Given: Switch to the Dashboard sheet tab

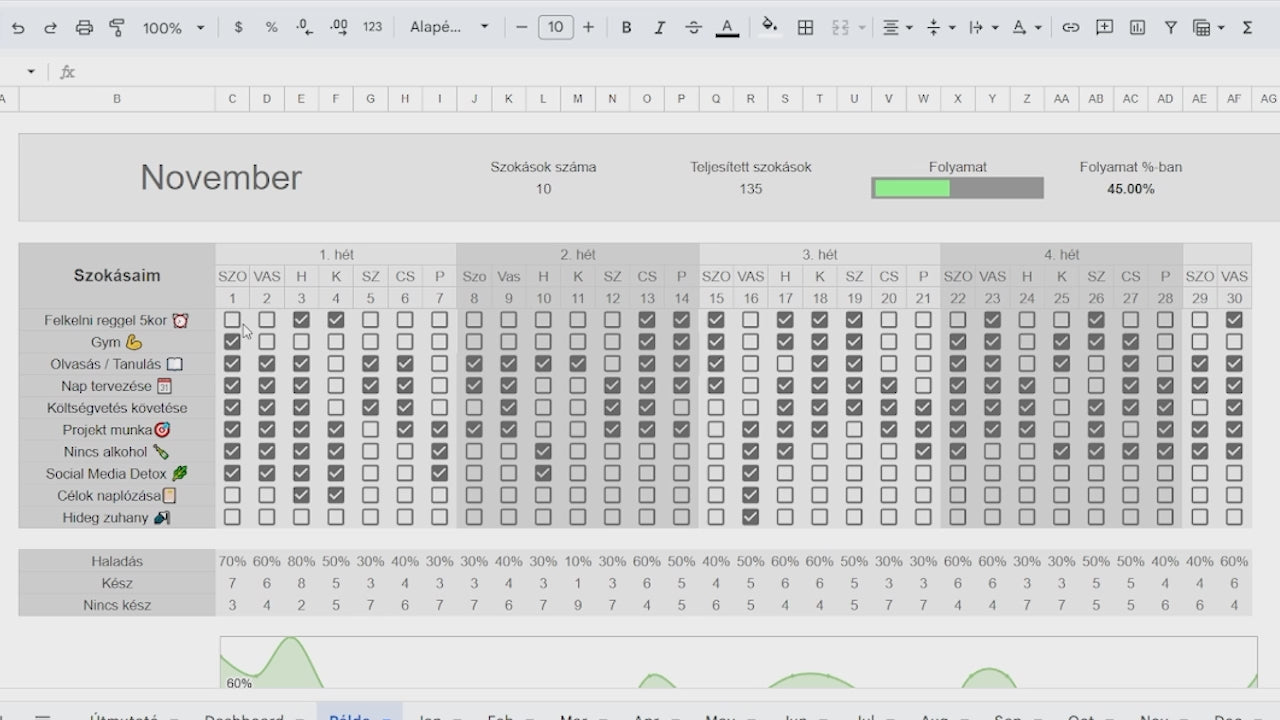Looking at the screenshot, I should pos(245,716).
